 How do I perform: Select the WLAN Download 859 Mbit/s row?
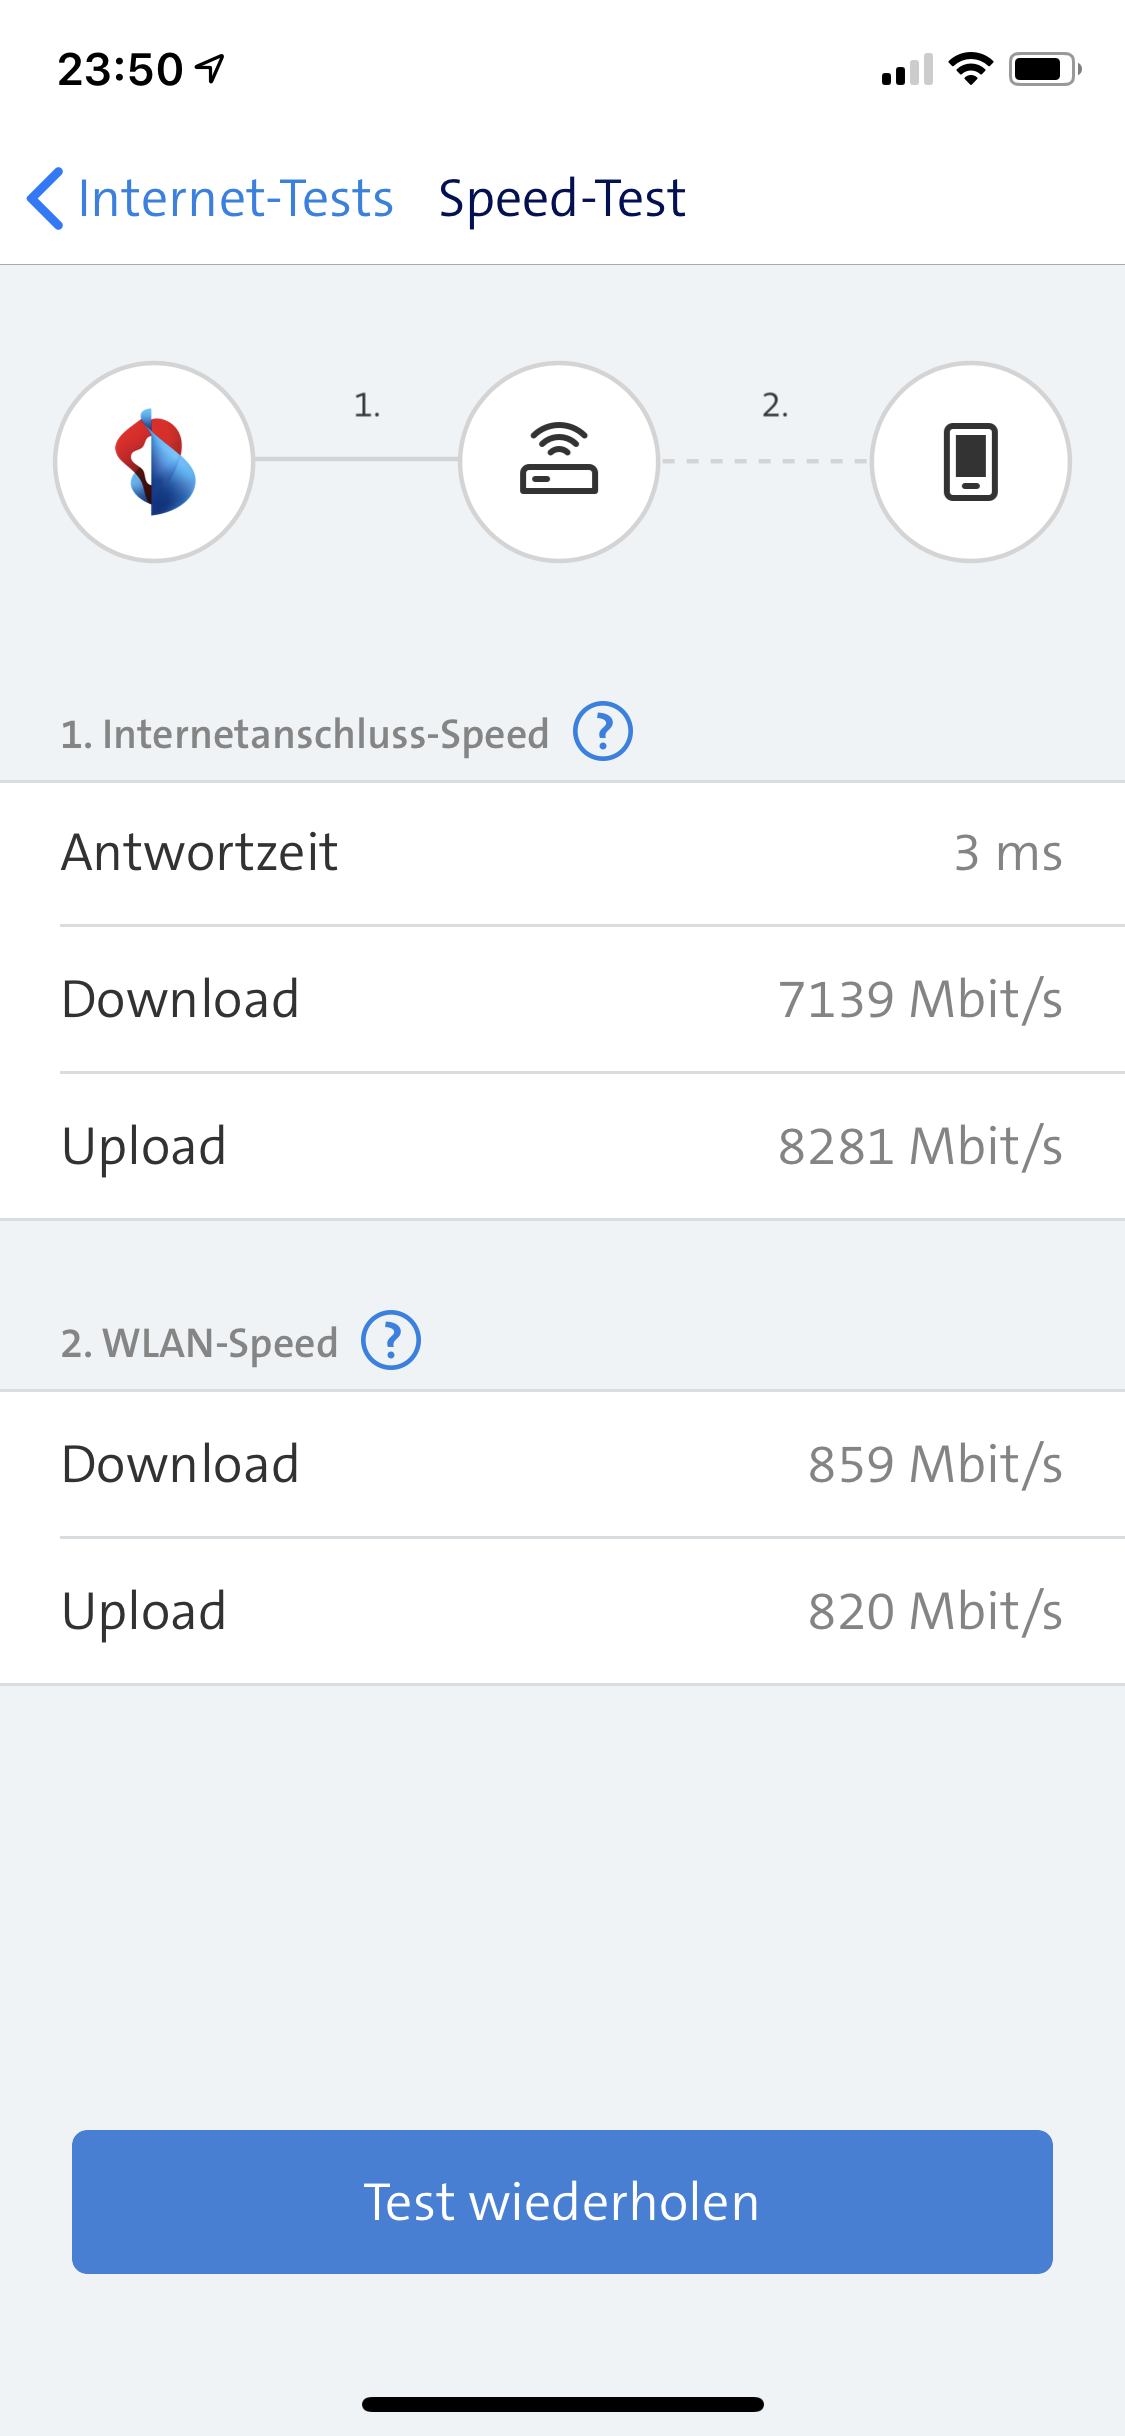tap(562, 1464)
